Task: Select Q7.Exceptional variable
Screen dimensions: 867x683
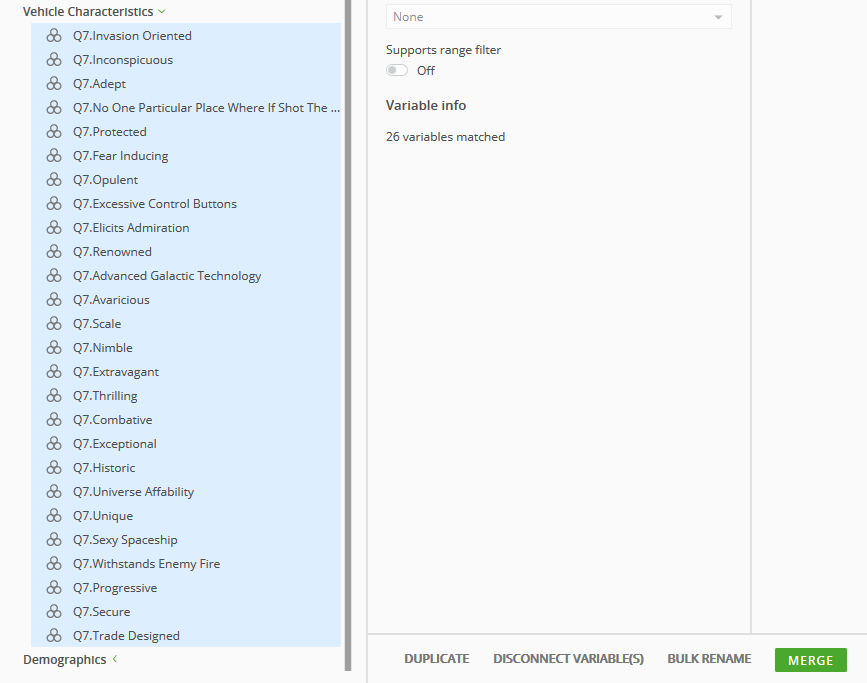Action: [x=186, y=444]
